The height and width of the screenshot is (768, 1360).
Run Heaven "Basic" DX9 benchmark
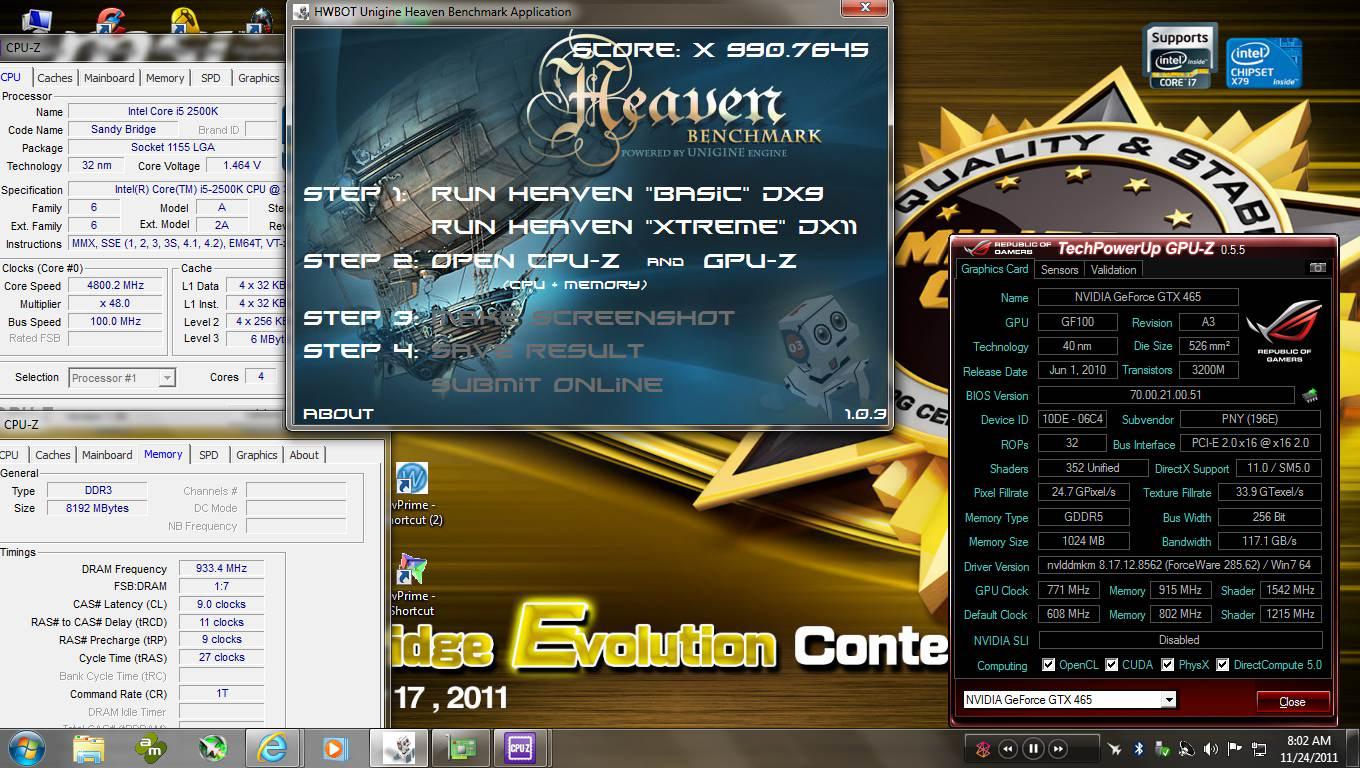click(627, 194)
